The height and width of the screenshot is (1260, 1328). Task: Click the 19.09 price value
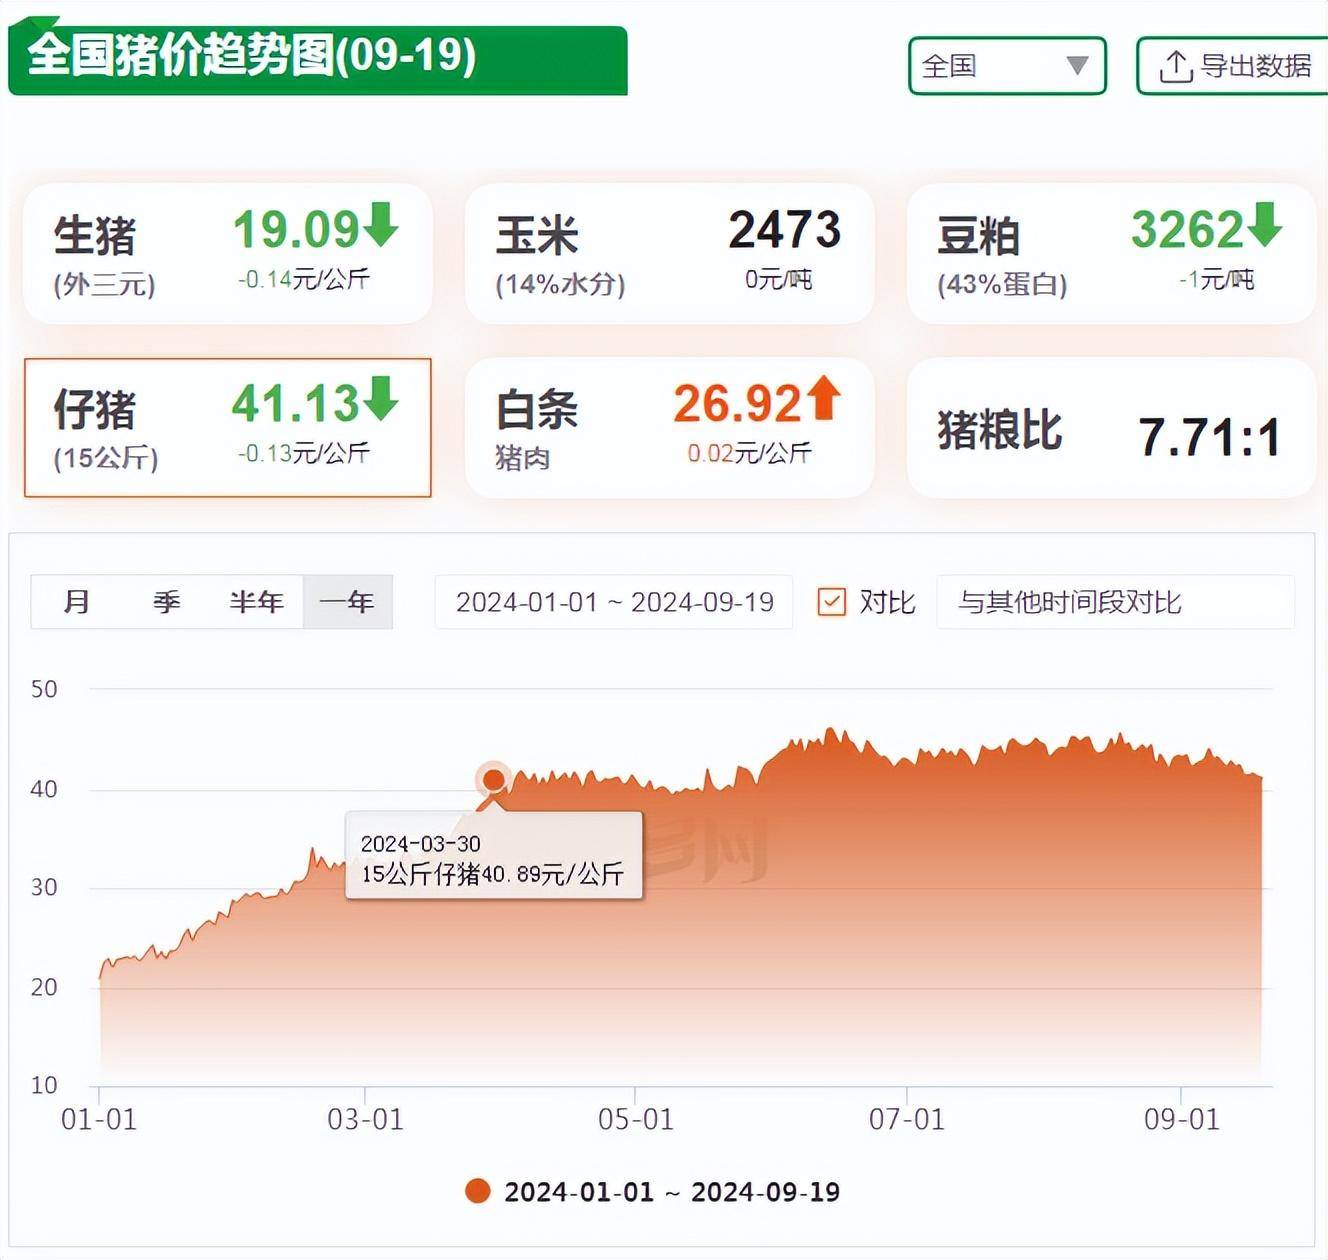coord(296,229)
